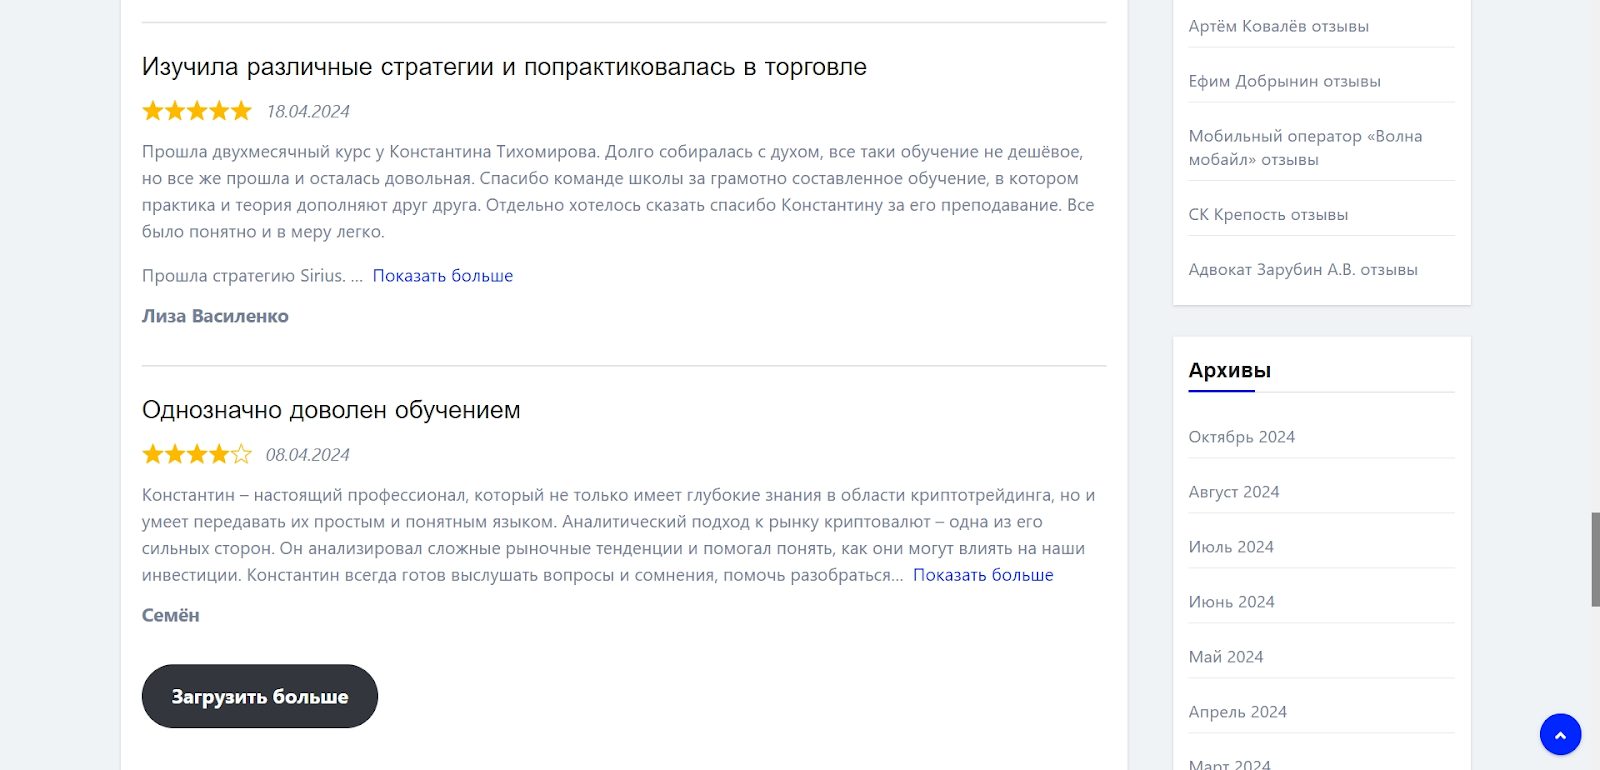Open the Май 2024 archive
The height and width of the screenshot is (770, 1600).
coord(1226,657)
